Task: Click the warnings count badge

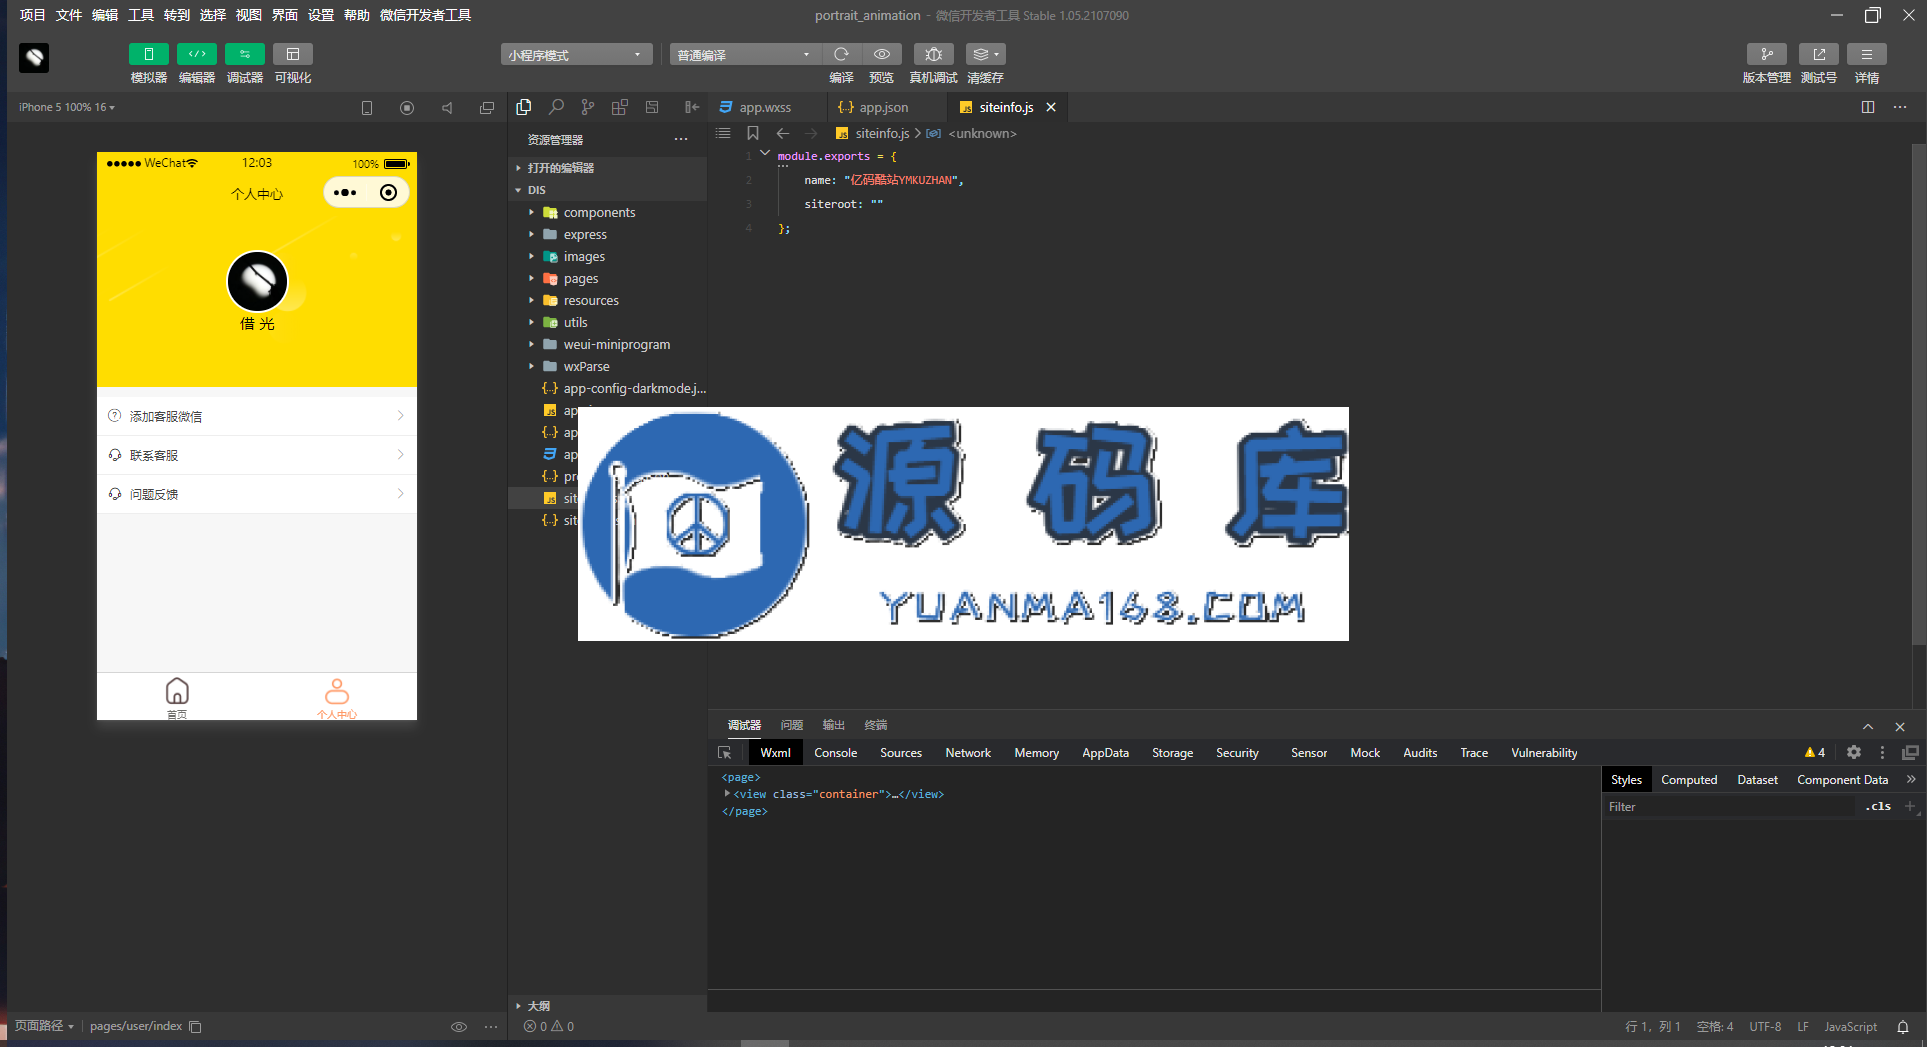Action: click(1815, 753)
